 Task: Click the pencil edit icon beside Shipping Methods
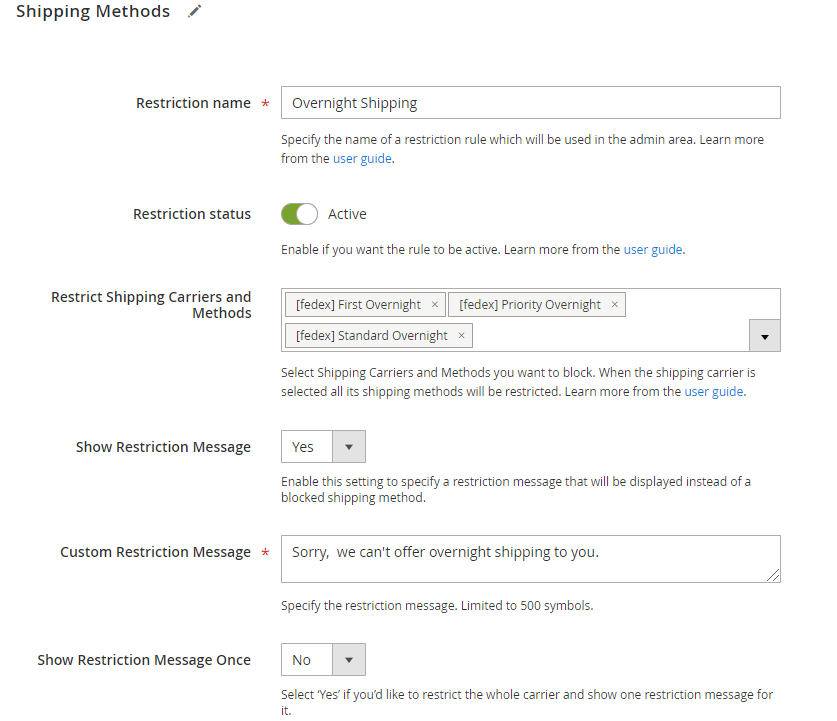195,11
